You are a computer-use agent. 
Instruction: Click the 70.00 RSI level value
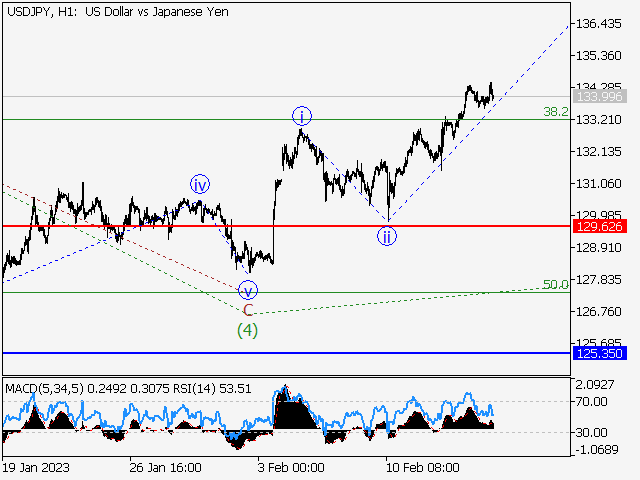coord(591,402)
